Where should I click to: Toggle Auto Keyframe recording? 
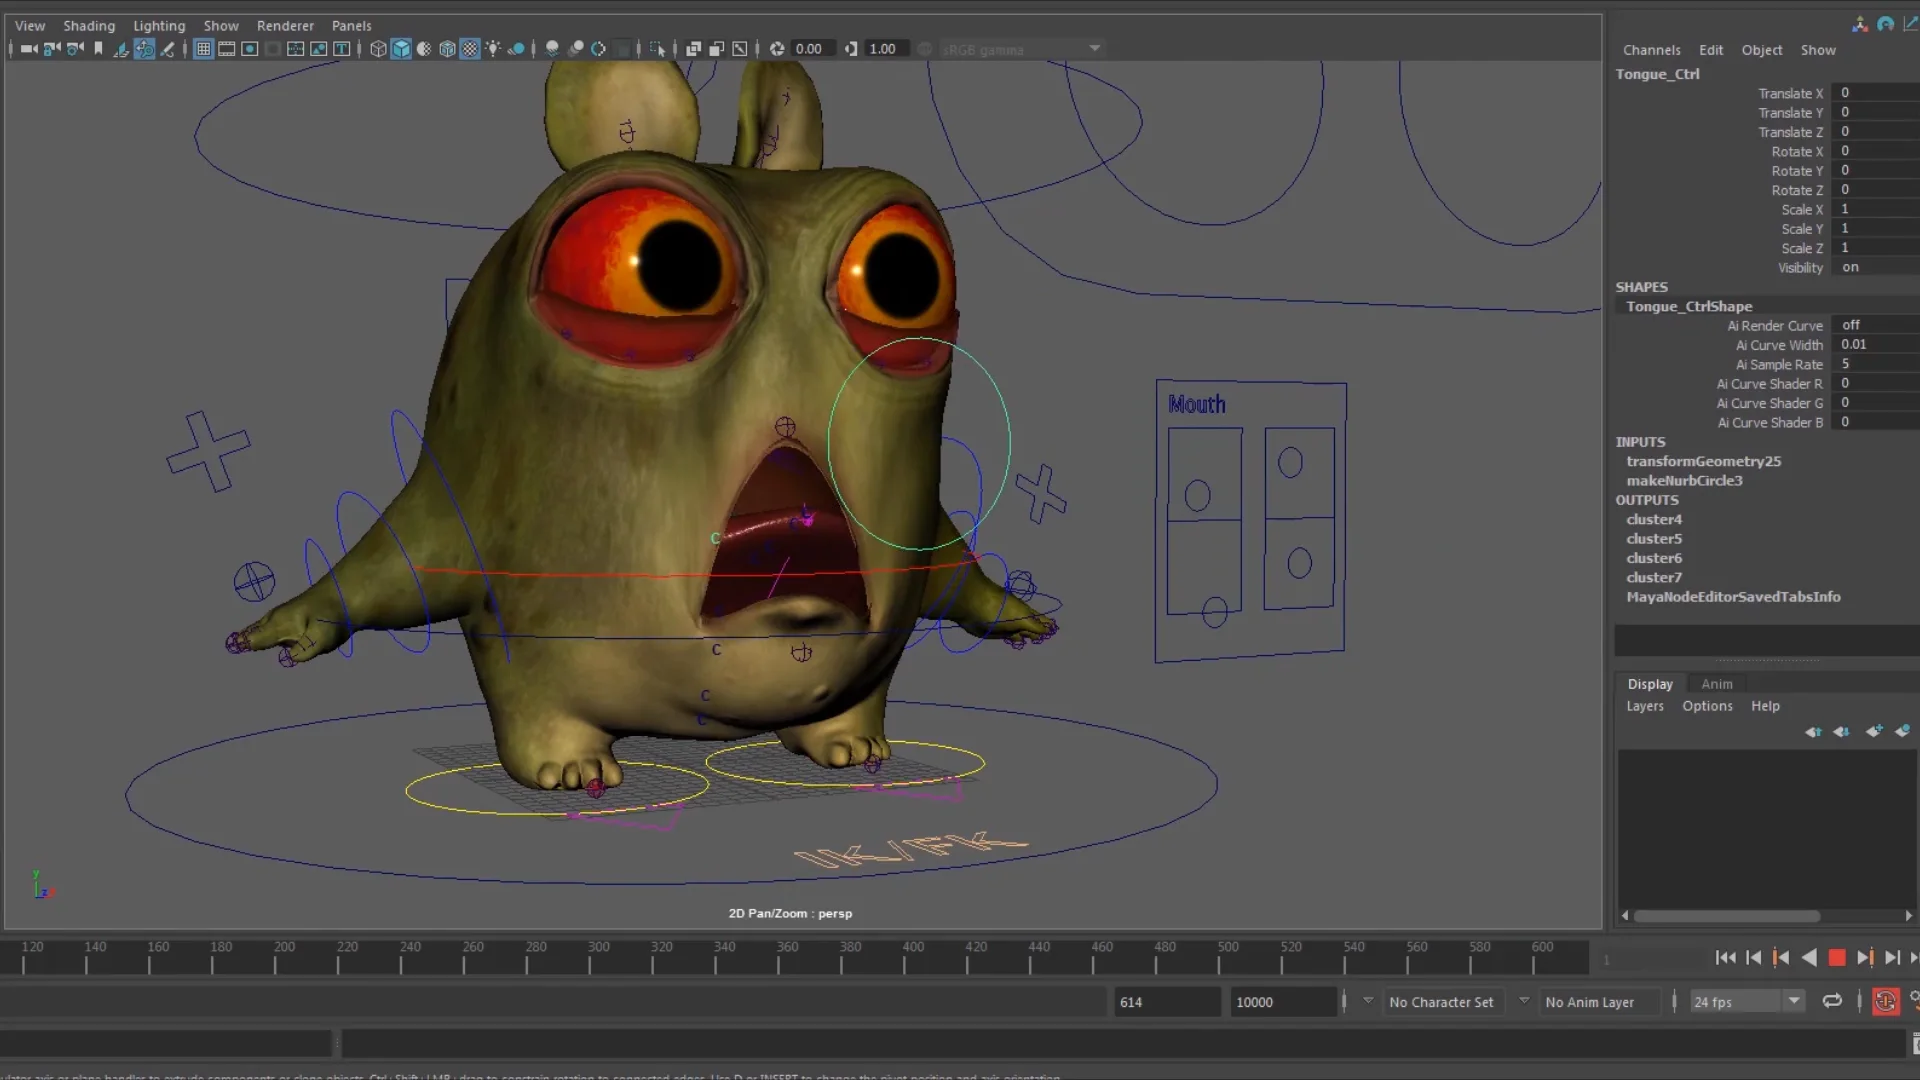point(1887,1001)
